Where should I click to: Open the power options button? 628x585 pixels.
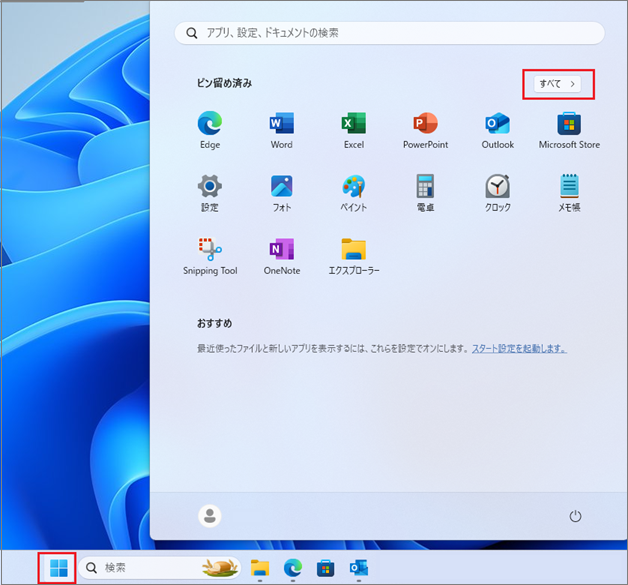(575, 516)
